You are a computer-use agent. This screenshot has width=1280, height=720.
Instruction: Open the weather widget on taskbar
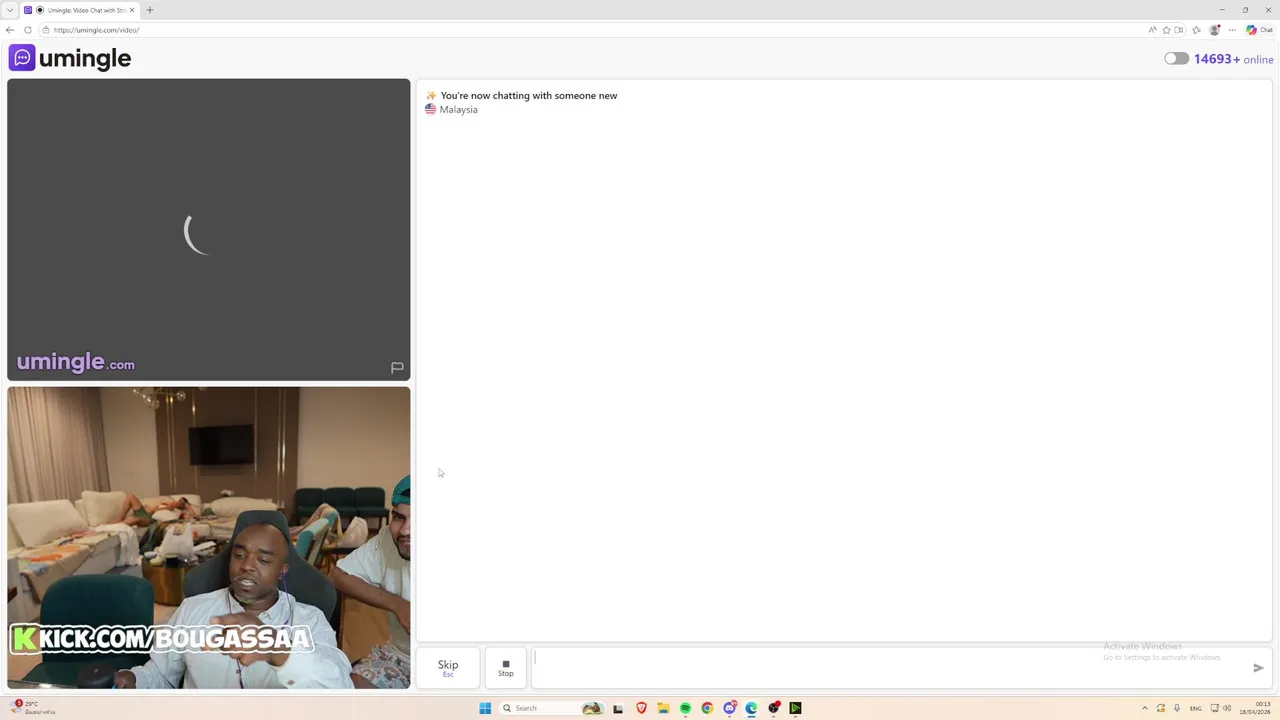[x=32, y=708]
